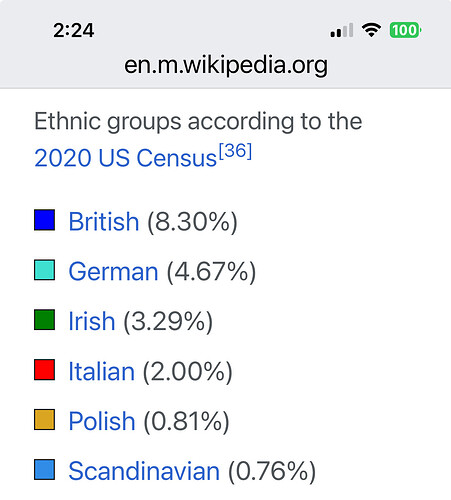451x500 pixels.
Task: Tap the 2:24 clock in status bar
Action: tap(74, 30)
